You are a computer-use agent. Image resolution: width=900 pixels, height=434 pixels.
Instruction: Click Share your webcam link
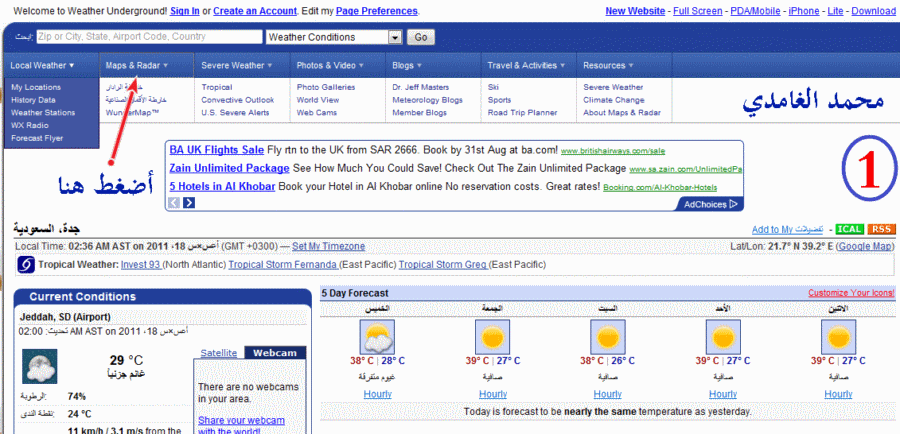[x=241, y=425]
